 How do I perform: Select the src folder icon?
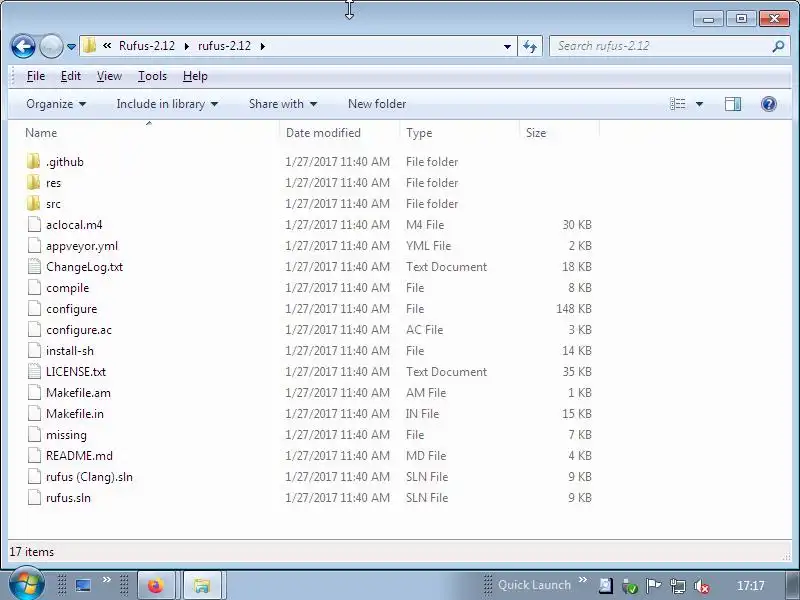(34, 204)
